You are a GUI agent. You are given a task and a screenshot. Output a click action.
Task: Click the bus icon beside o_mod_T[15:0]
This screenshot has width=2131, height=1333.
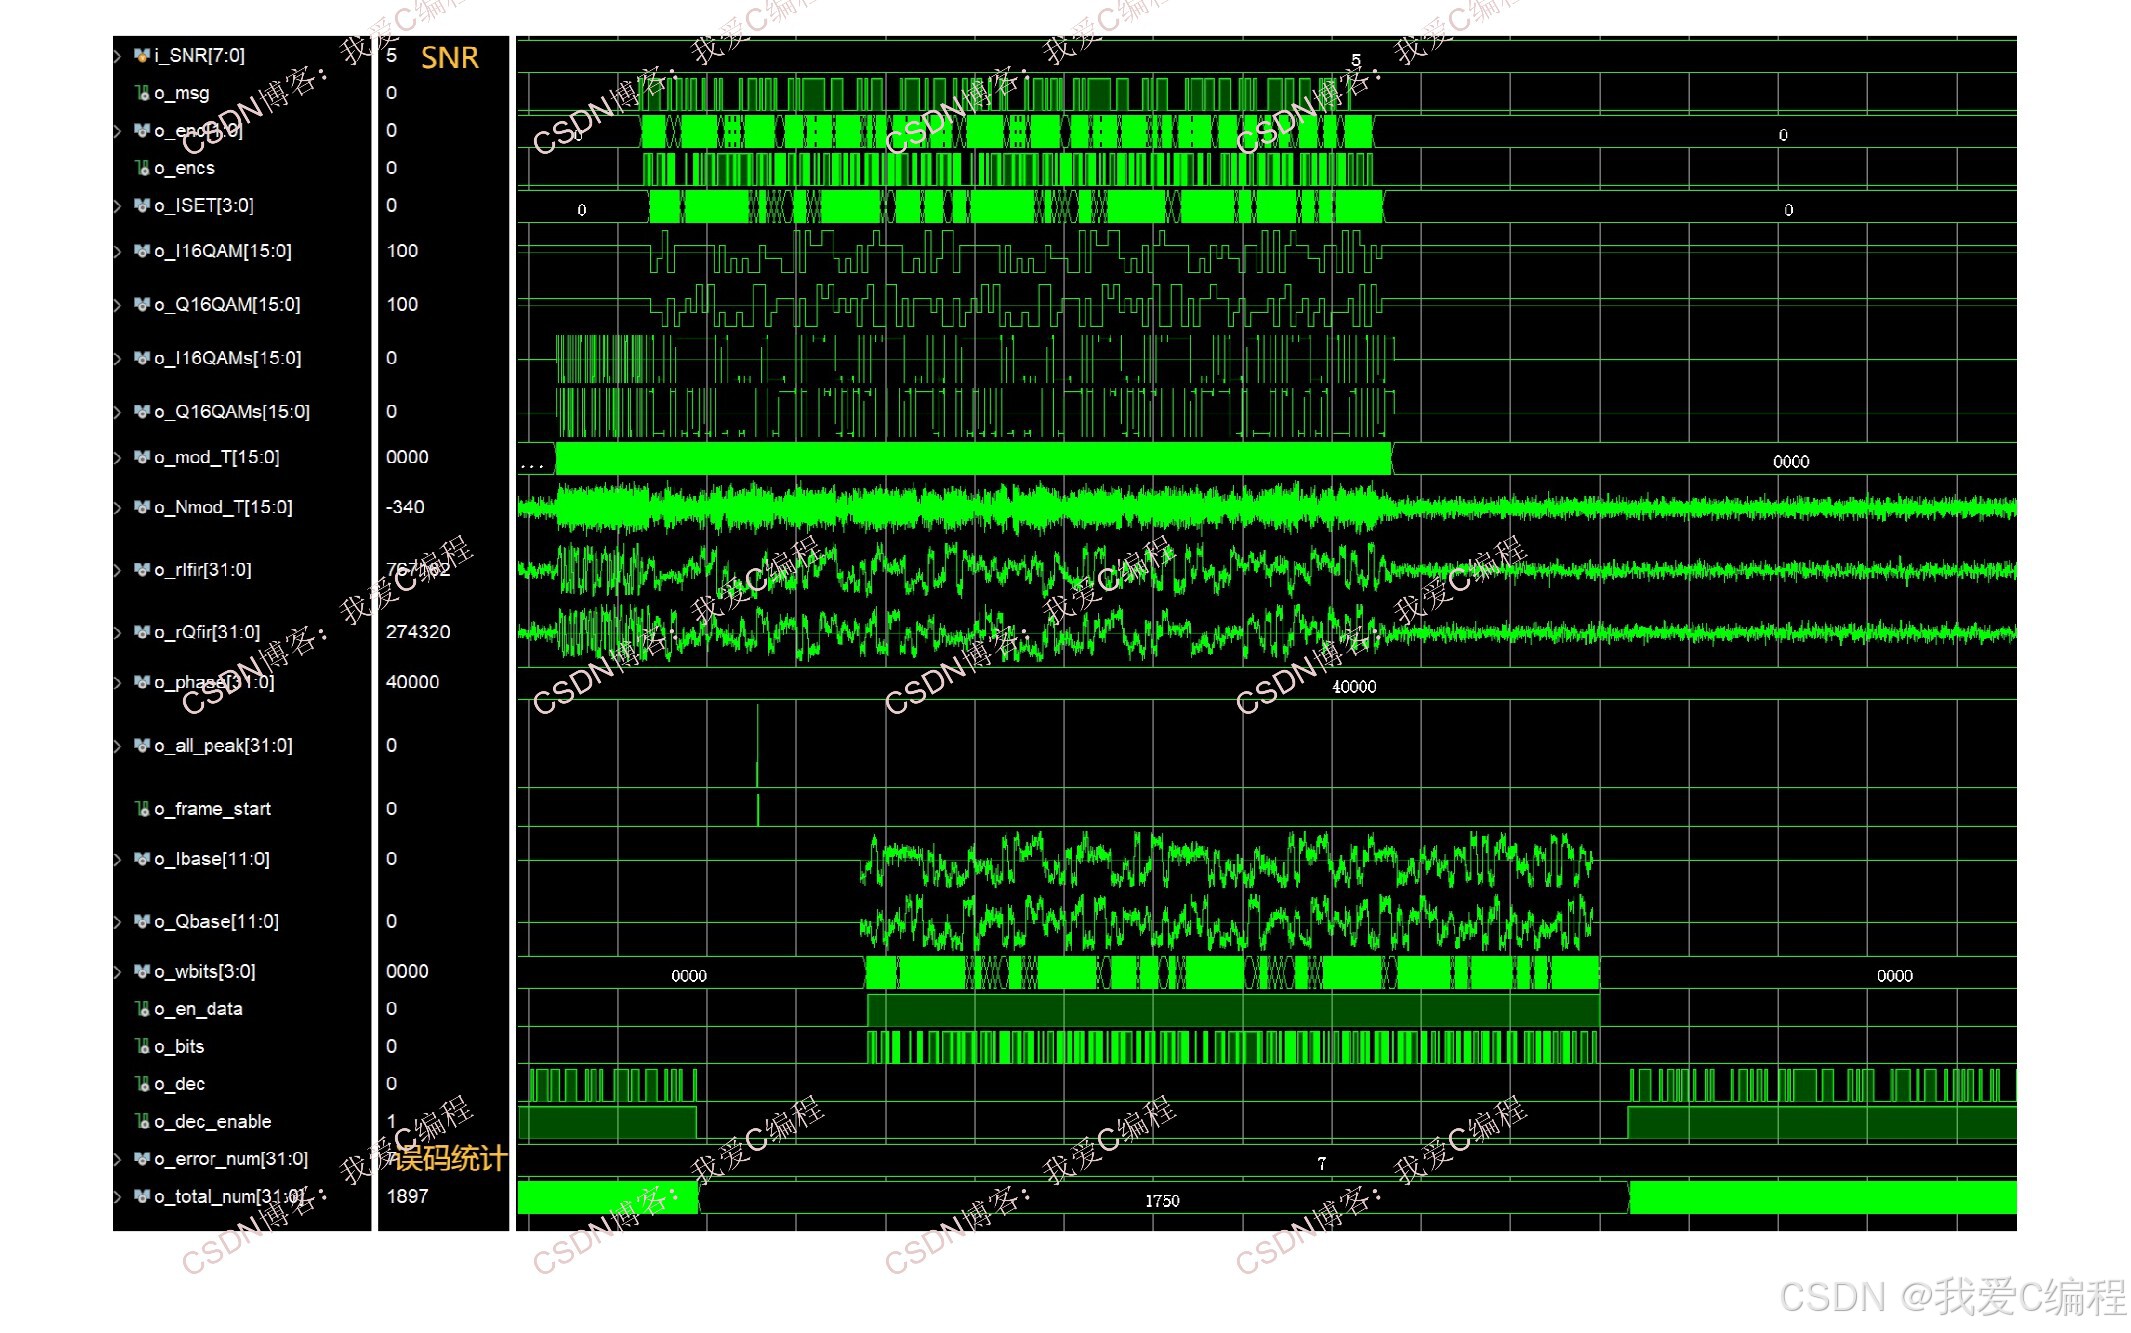[x=142, y=458]
